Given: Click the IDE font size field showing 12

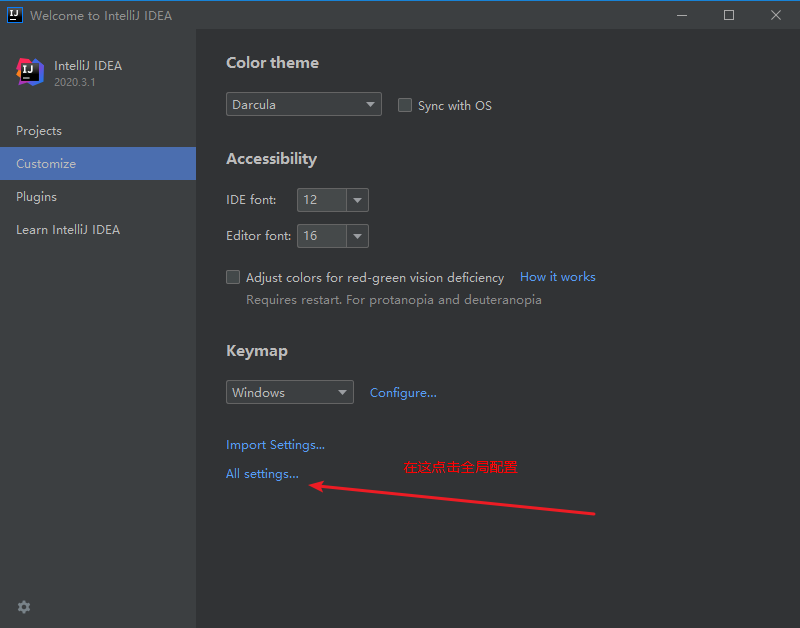Looking at the screenshot, I should pos(321,199).
